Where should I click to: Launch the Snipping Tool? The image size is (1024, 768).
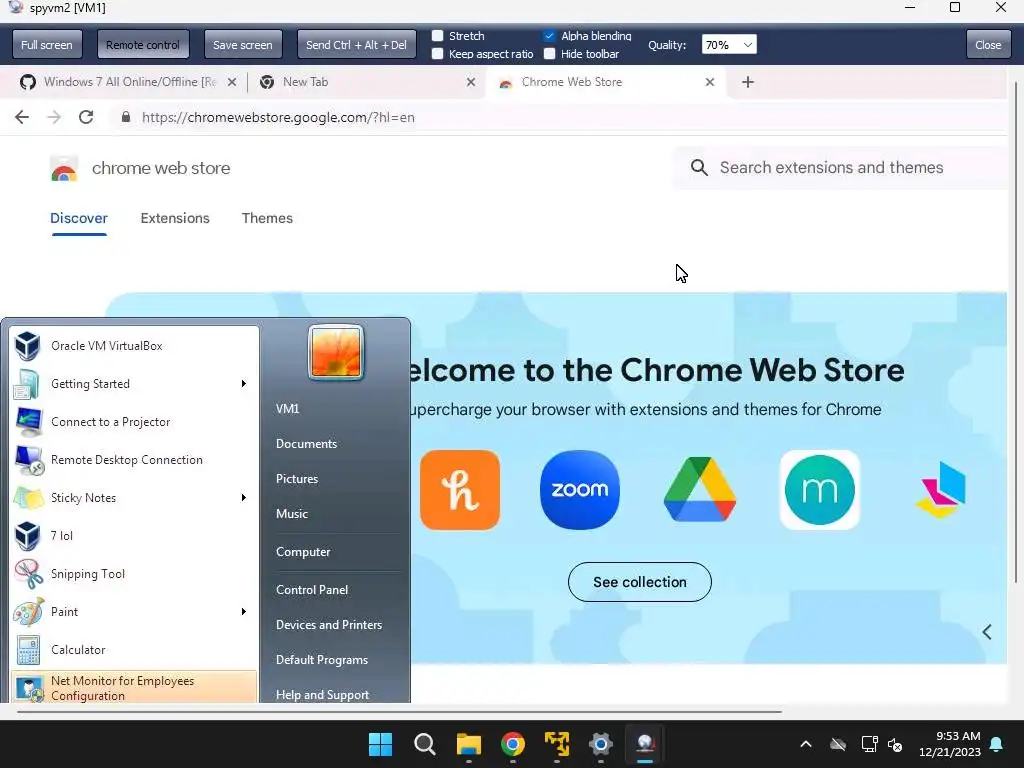135,574
